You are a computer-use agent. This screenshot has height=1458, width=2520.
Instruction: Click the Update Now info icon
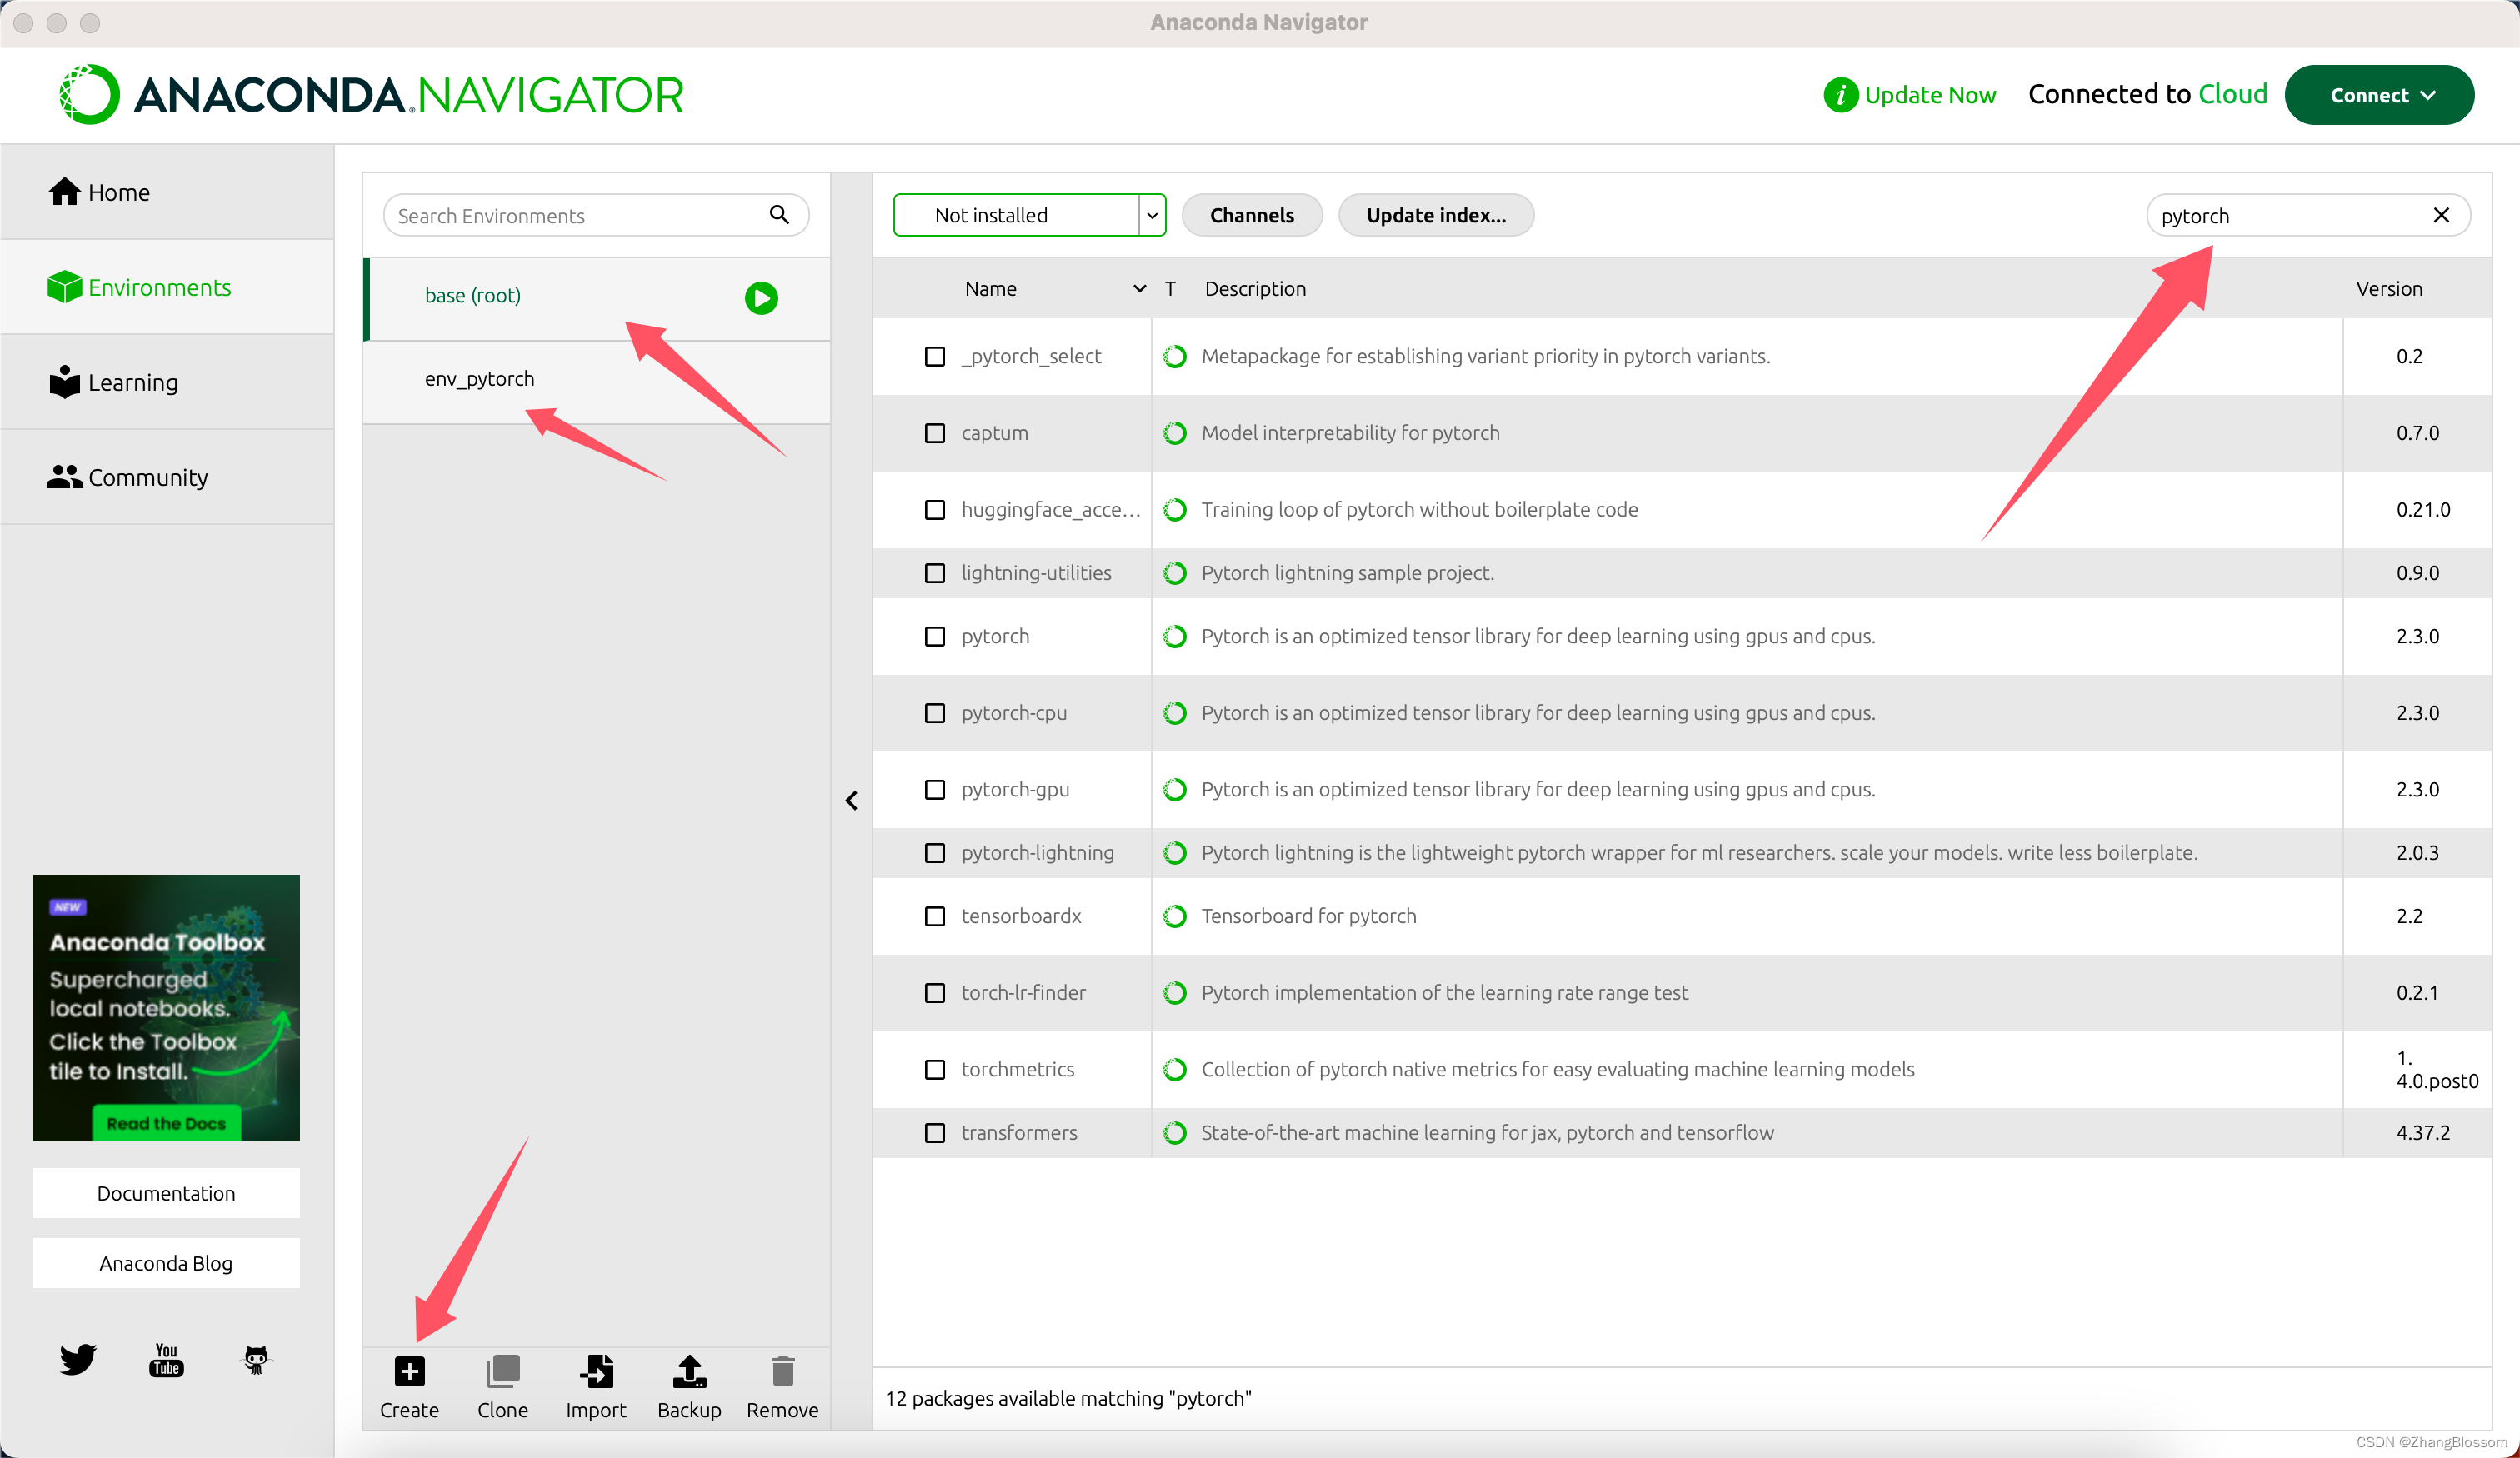click(1840, 95)
